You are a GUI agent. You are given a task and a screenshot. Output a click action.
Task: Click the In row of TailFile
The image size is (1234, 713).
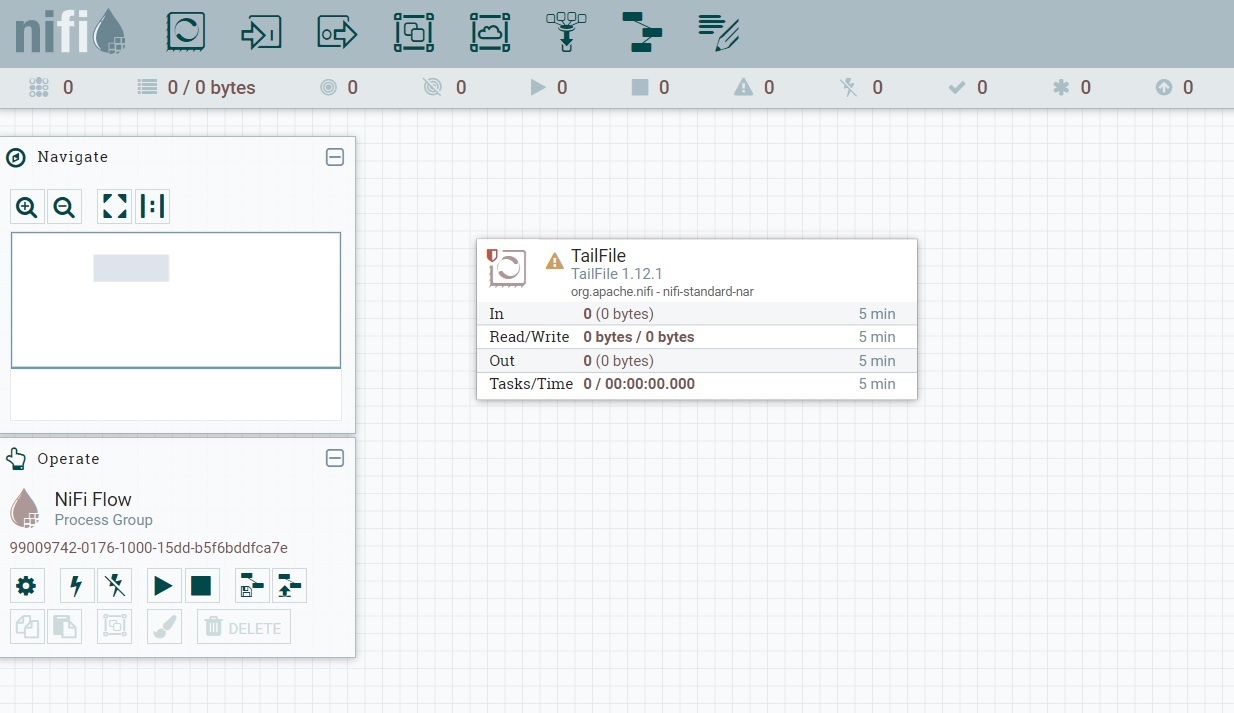(x=697, y=314)
